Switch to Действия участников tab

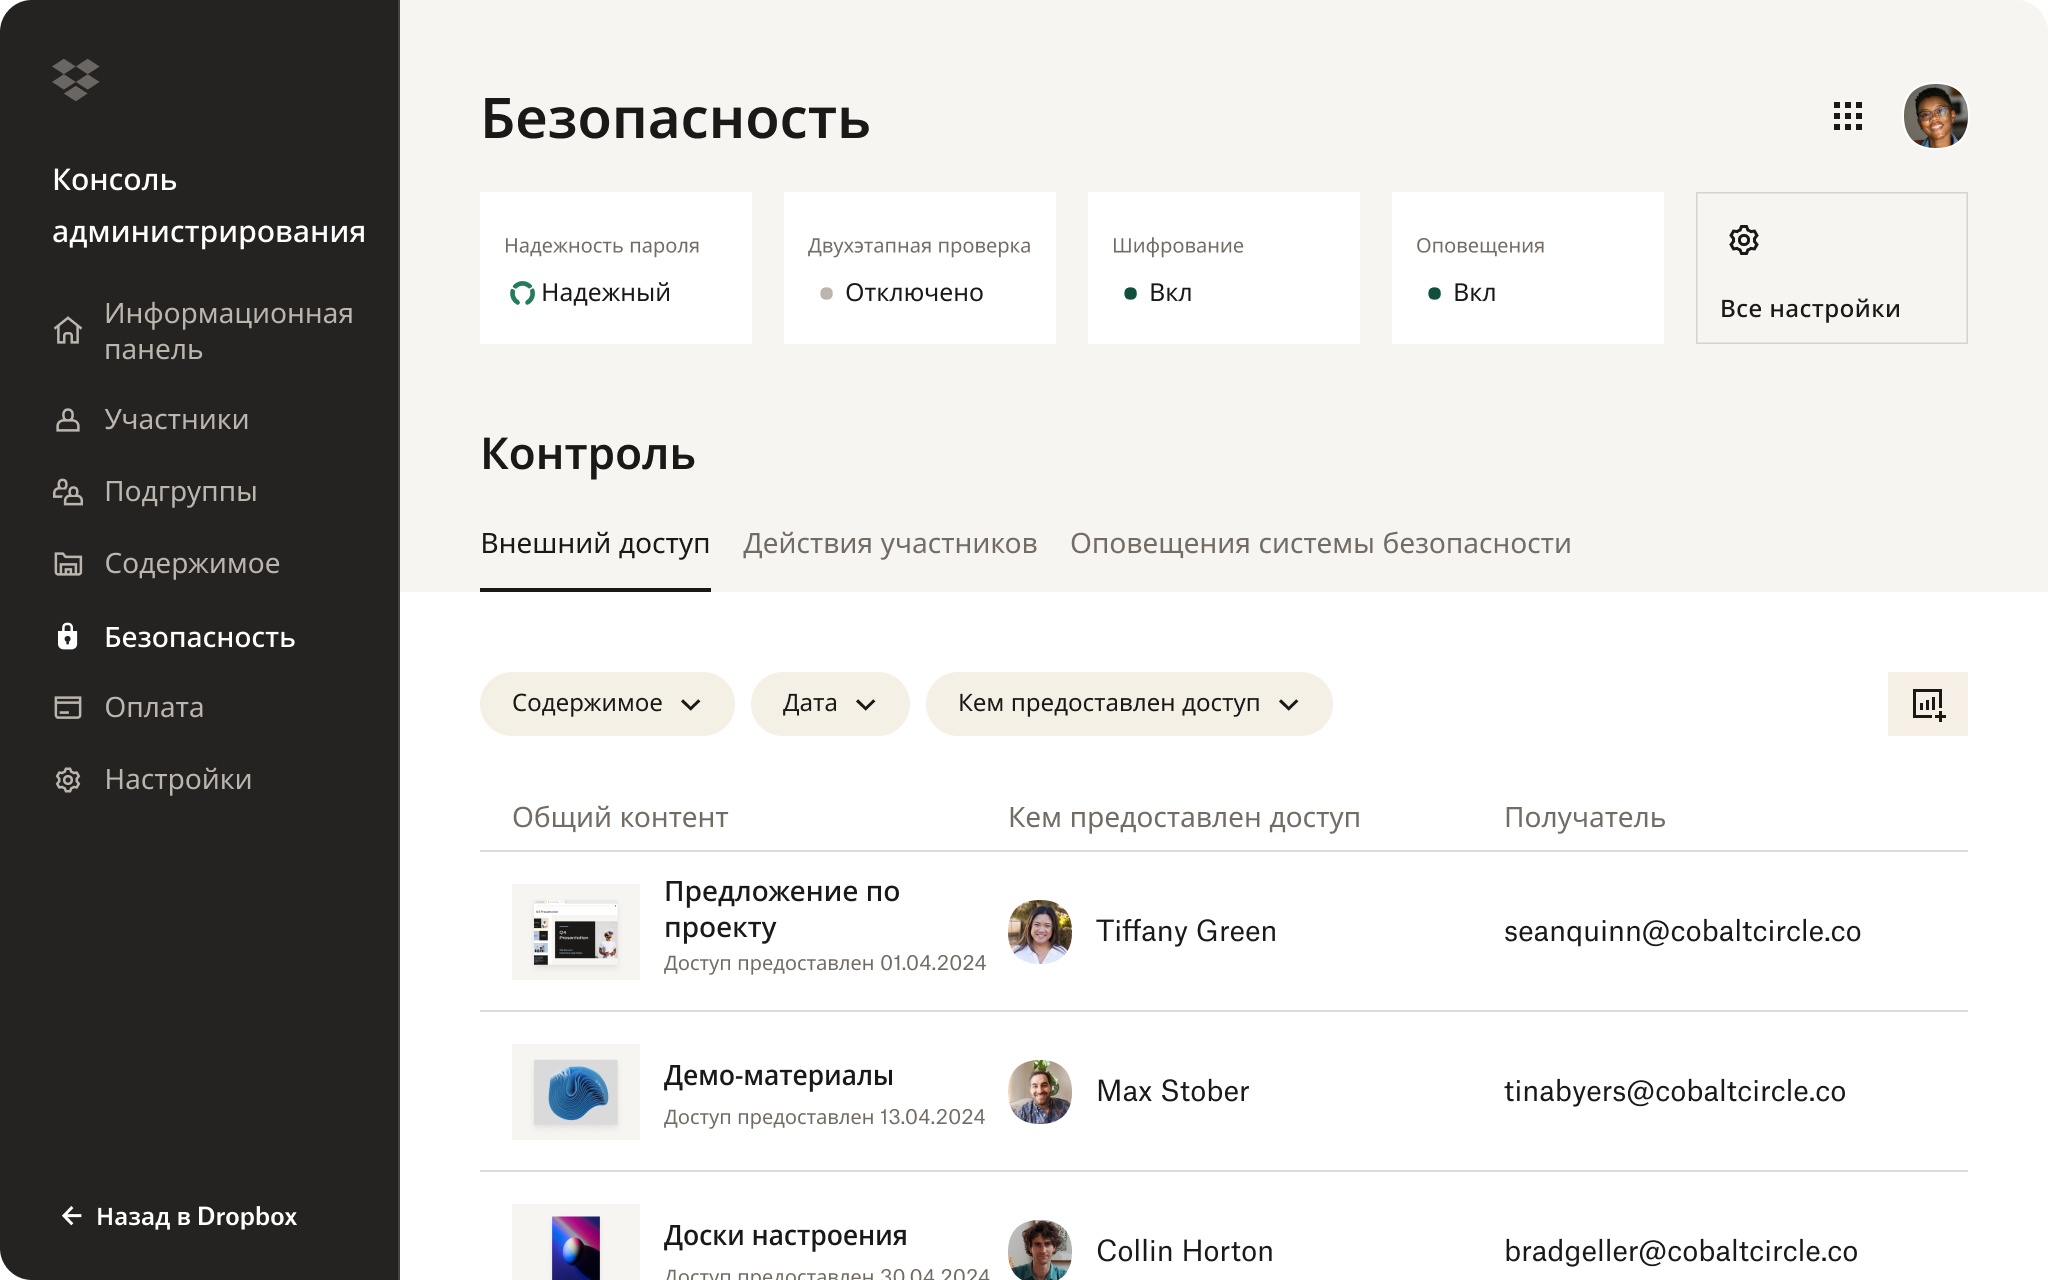tap(890, 544)
